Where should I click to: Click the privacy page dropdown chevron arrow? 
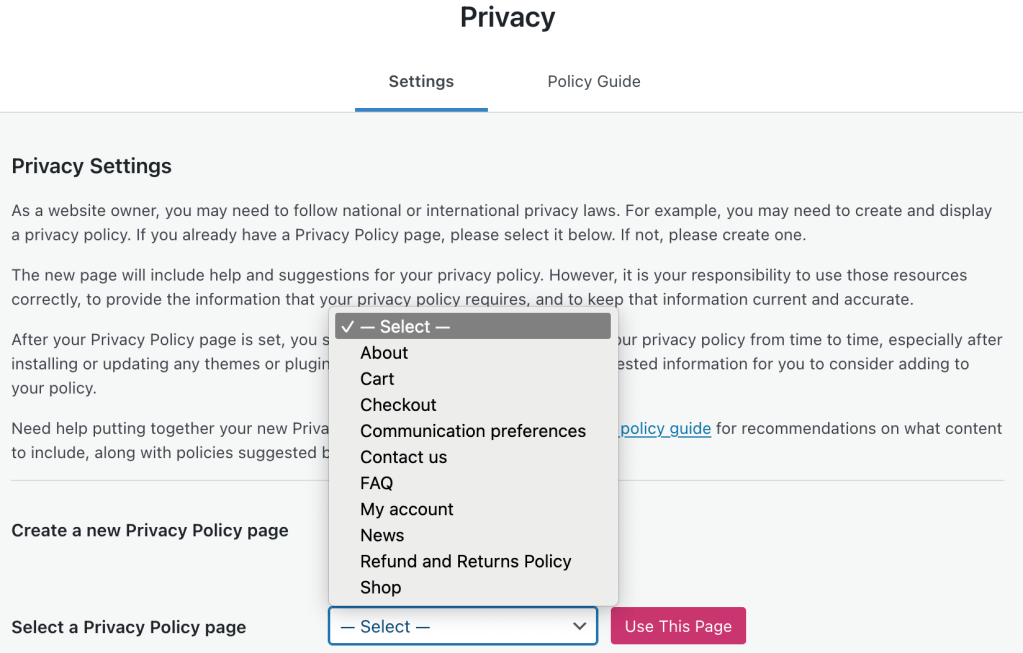pyautogui.click(x=579, y=627)
